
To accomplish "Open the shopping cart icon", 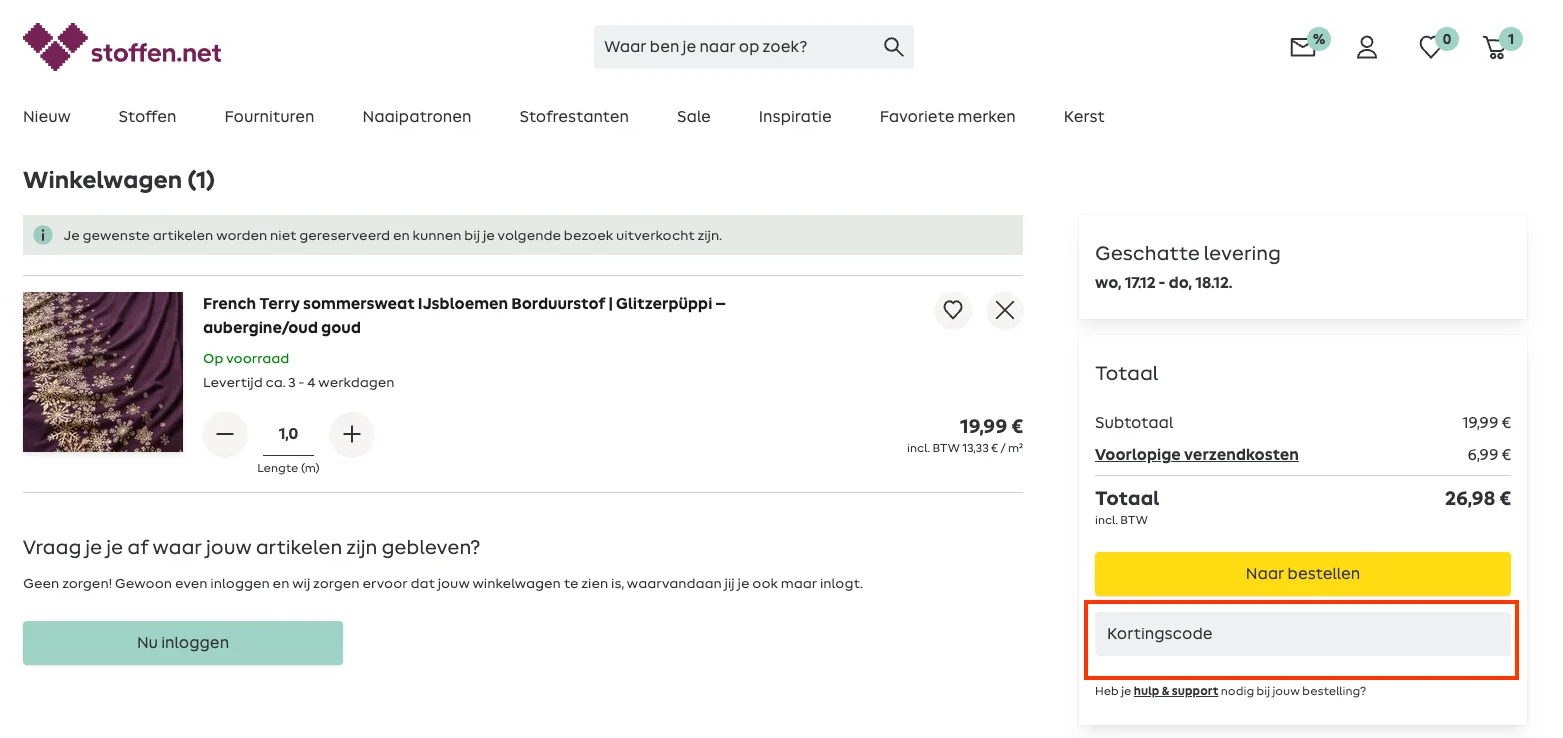I will tap(1497, 47).
